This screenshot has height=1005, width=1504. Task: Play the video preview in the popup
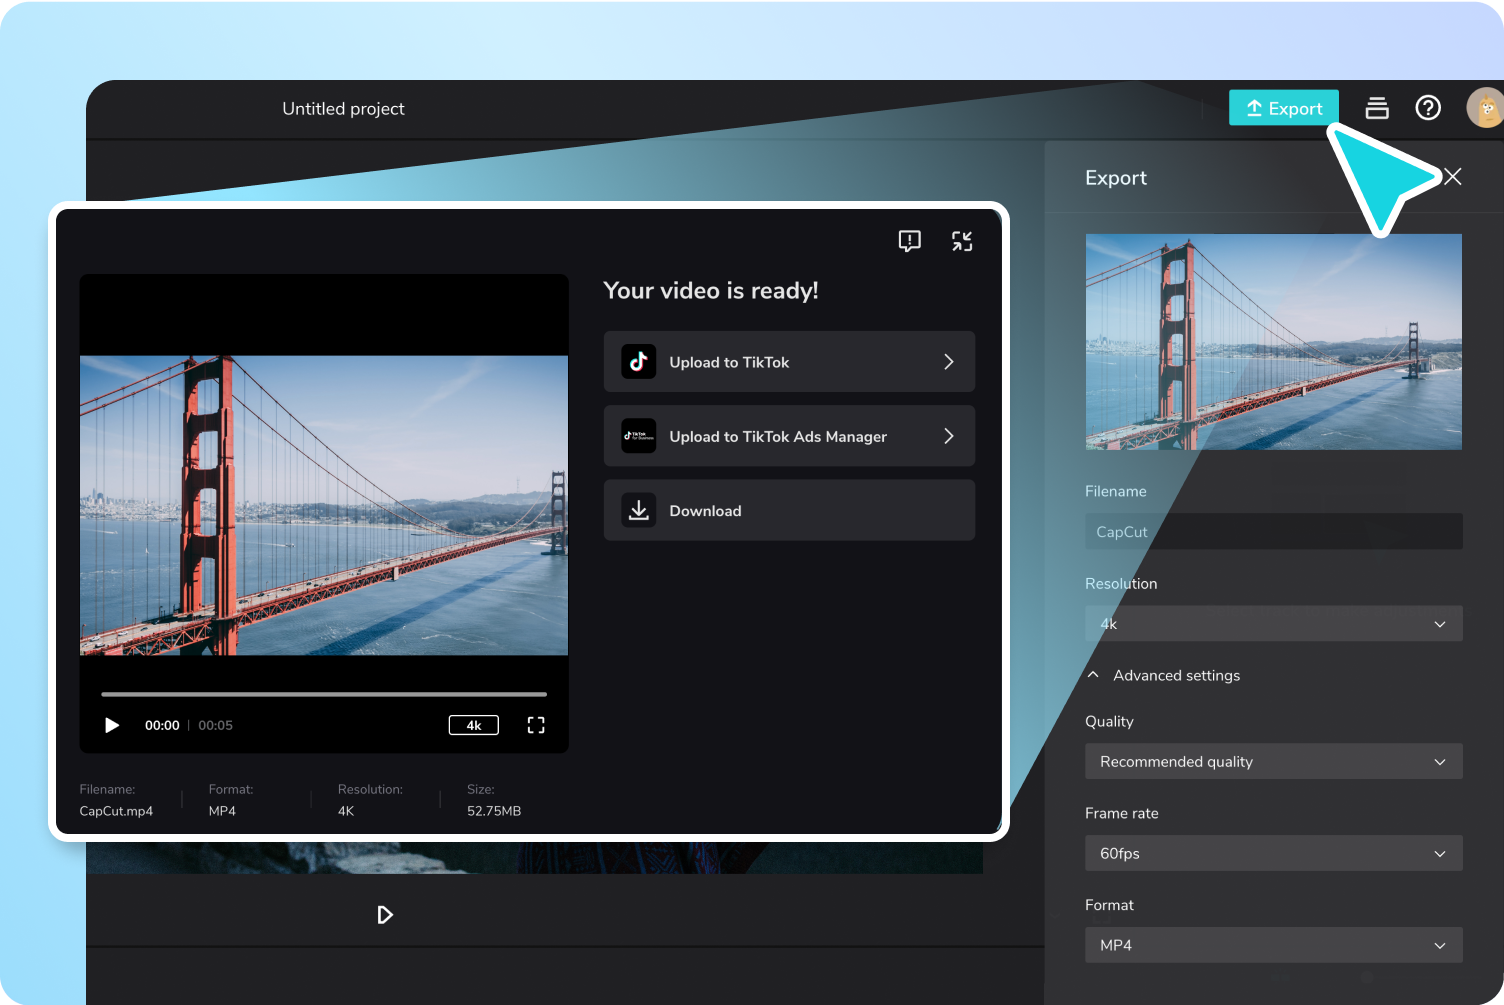click(111, 725)
